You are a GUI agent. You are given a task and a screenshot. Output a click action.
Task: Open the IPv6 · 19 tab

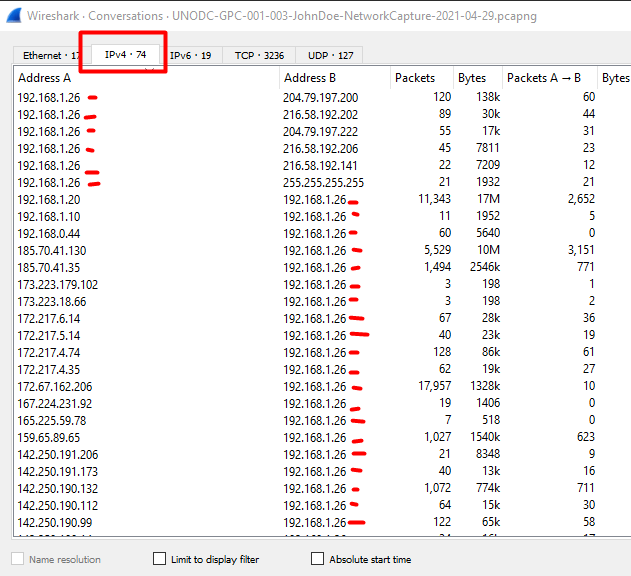(190, 56)
